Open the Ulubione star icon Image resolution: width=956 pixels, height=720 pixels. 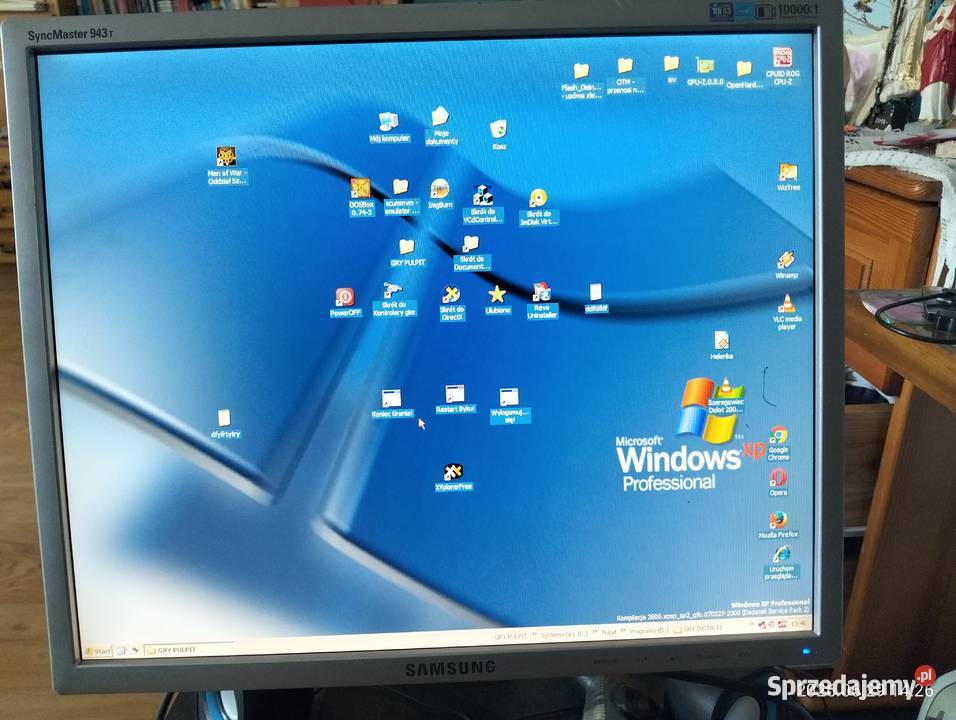(x=498, y=300)
